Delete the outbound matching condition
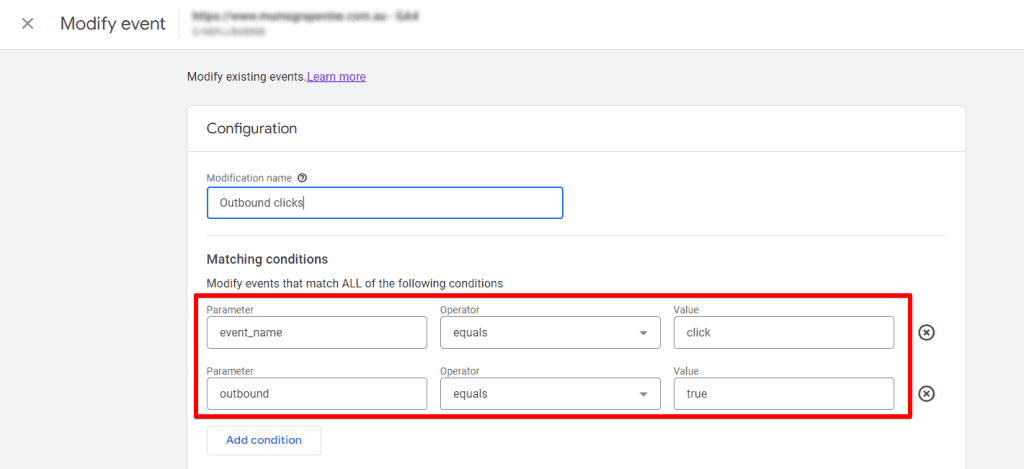 pyautogui.click(x=926, y=394)
